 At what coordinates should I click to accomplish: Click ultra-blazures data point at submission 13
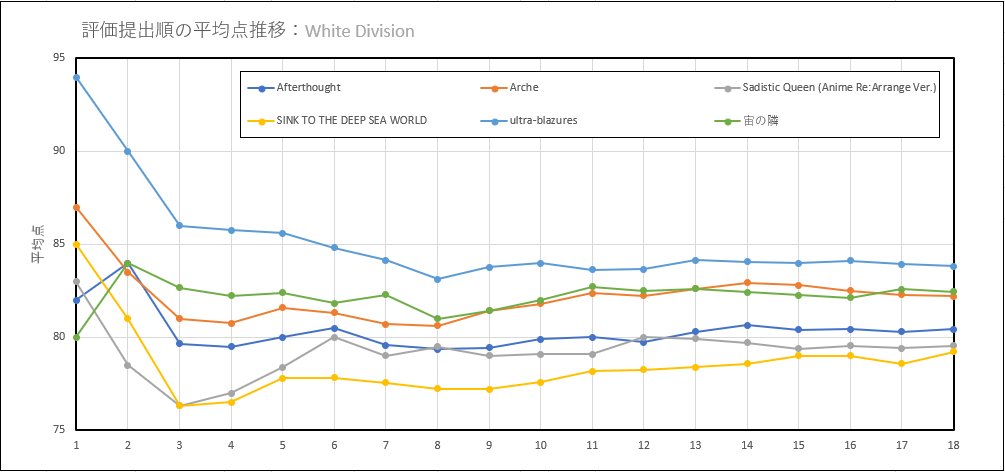tap(695, 260)
